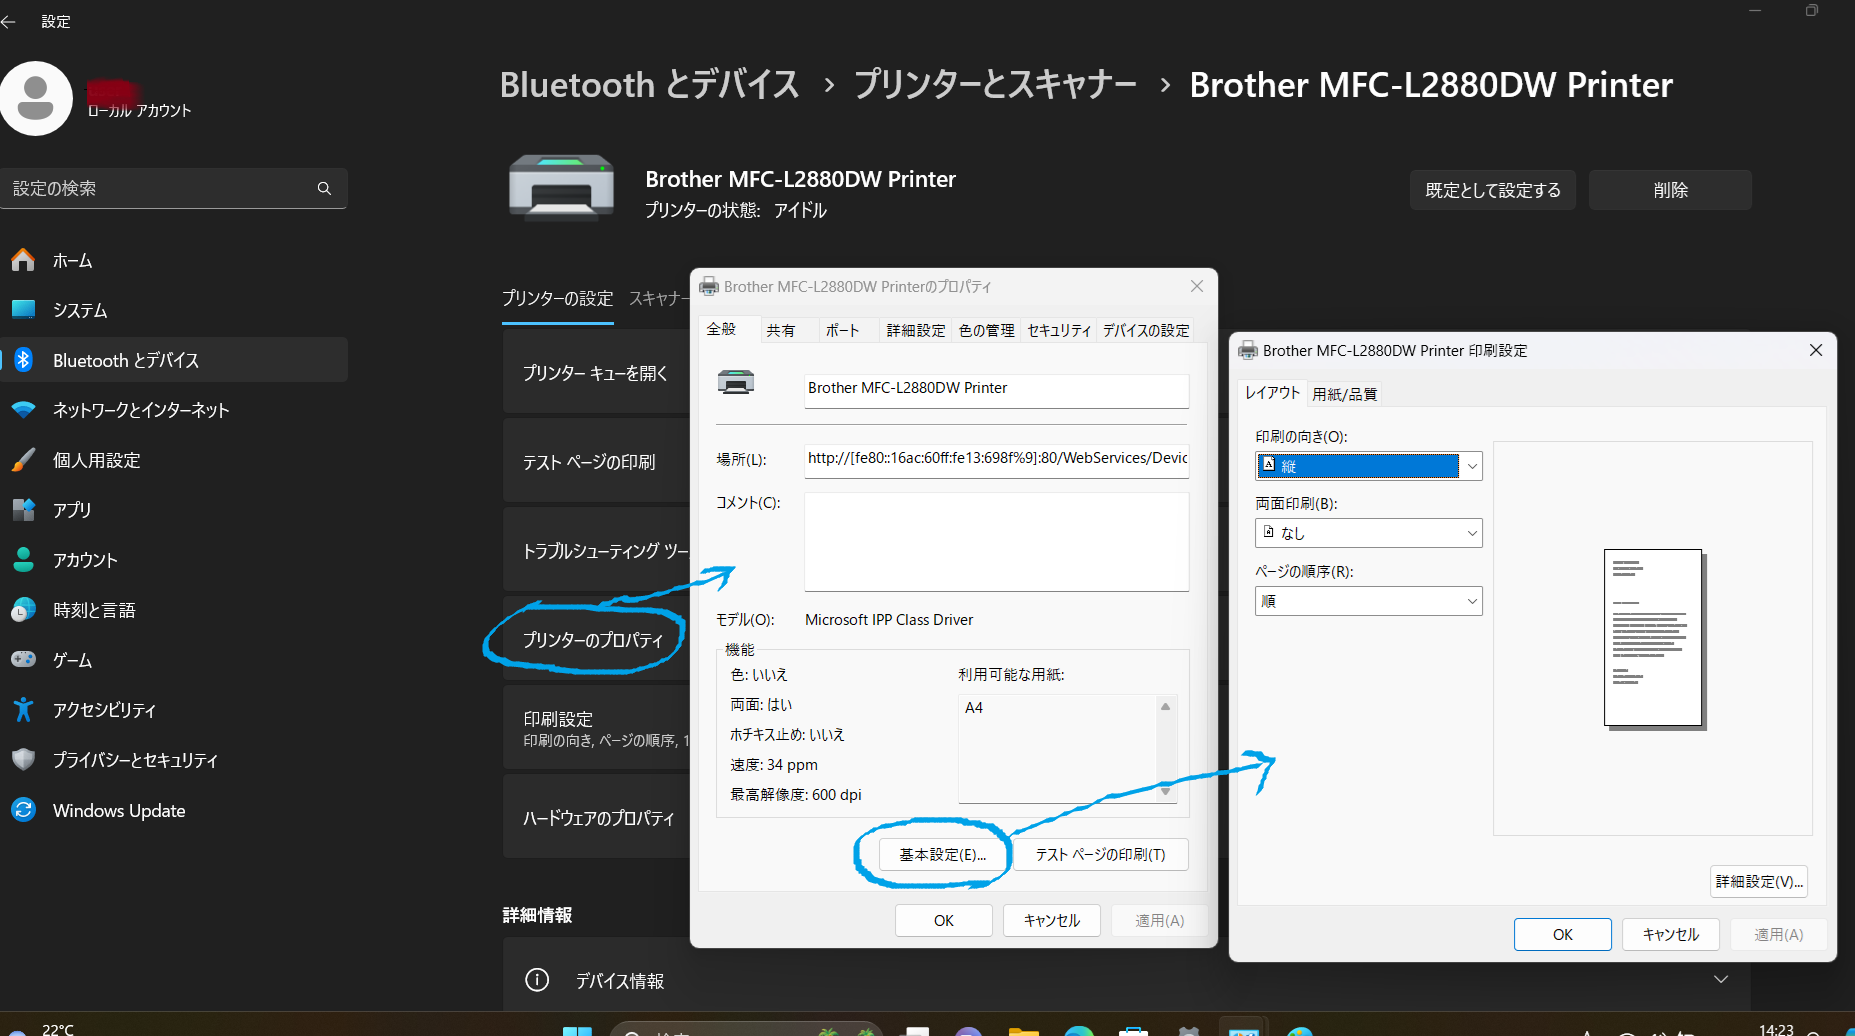
Task: Switch to the 用紙/品質 tab
Action: pos(1344,394)
